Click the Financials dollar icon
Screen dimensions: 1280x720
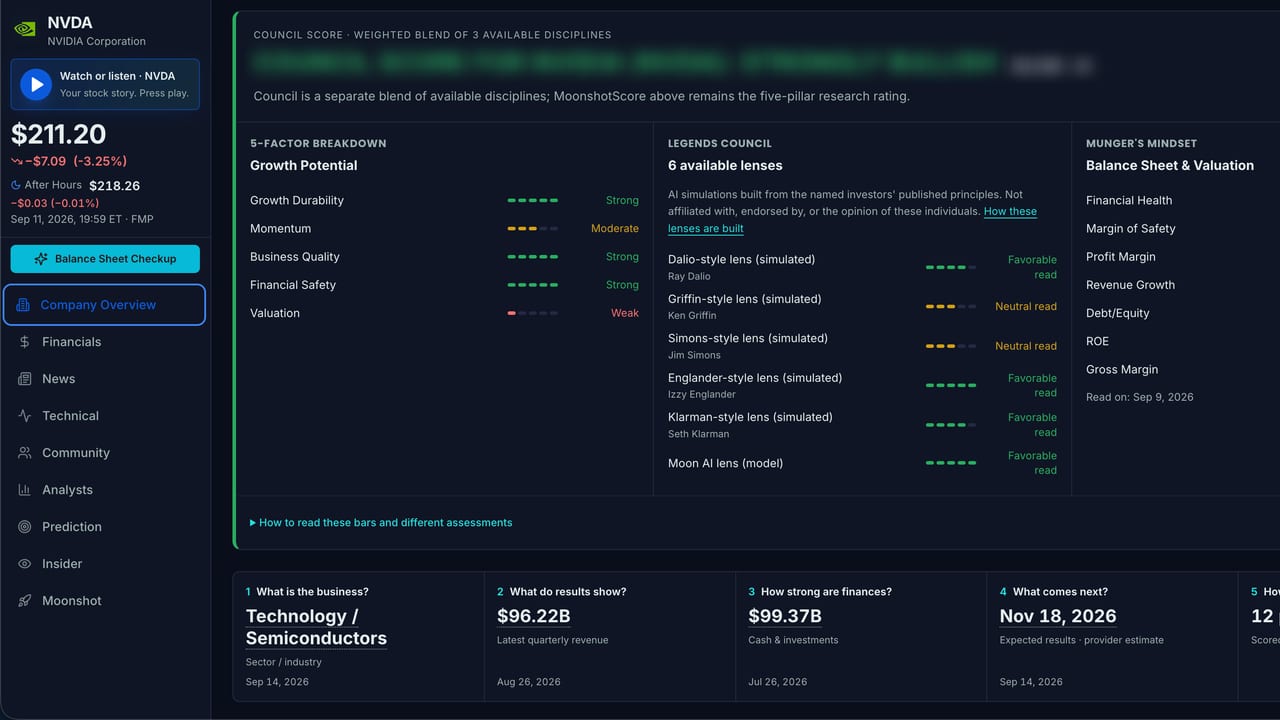tap(24, 342)
